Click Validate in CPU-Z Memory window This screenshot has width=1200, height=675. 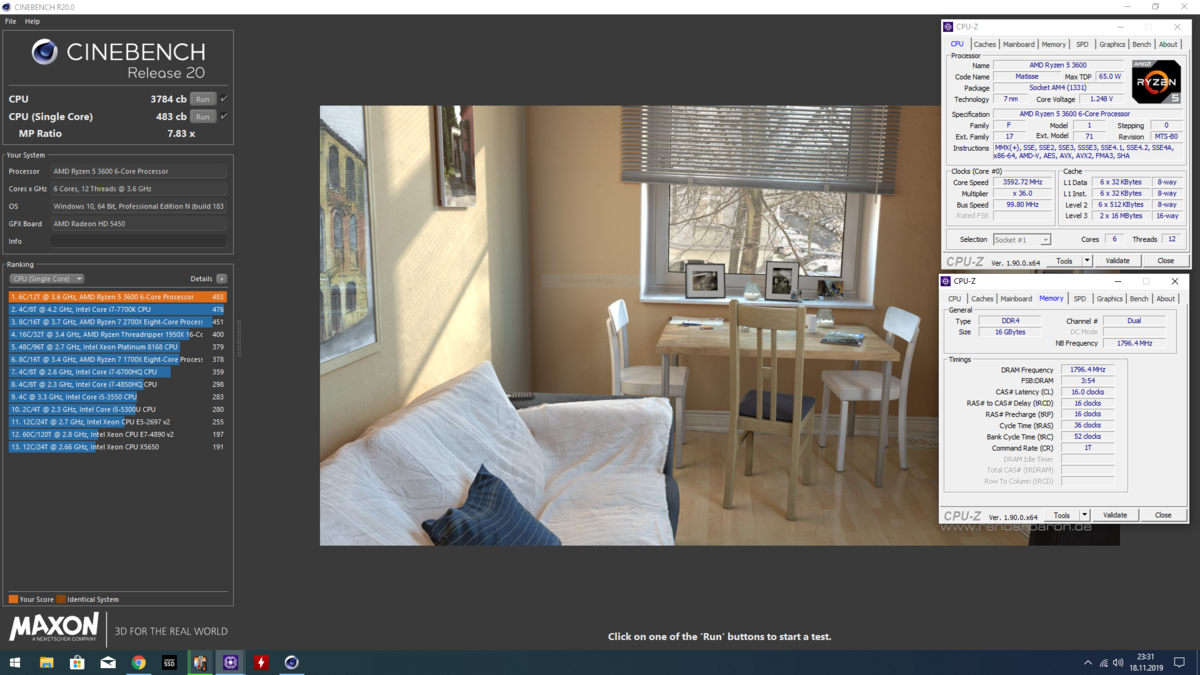(x=1115, y=515)
